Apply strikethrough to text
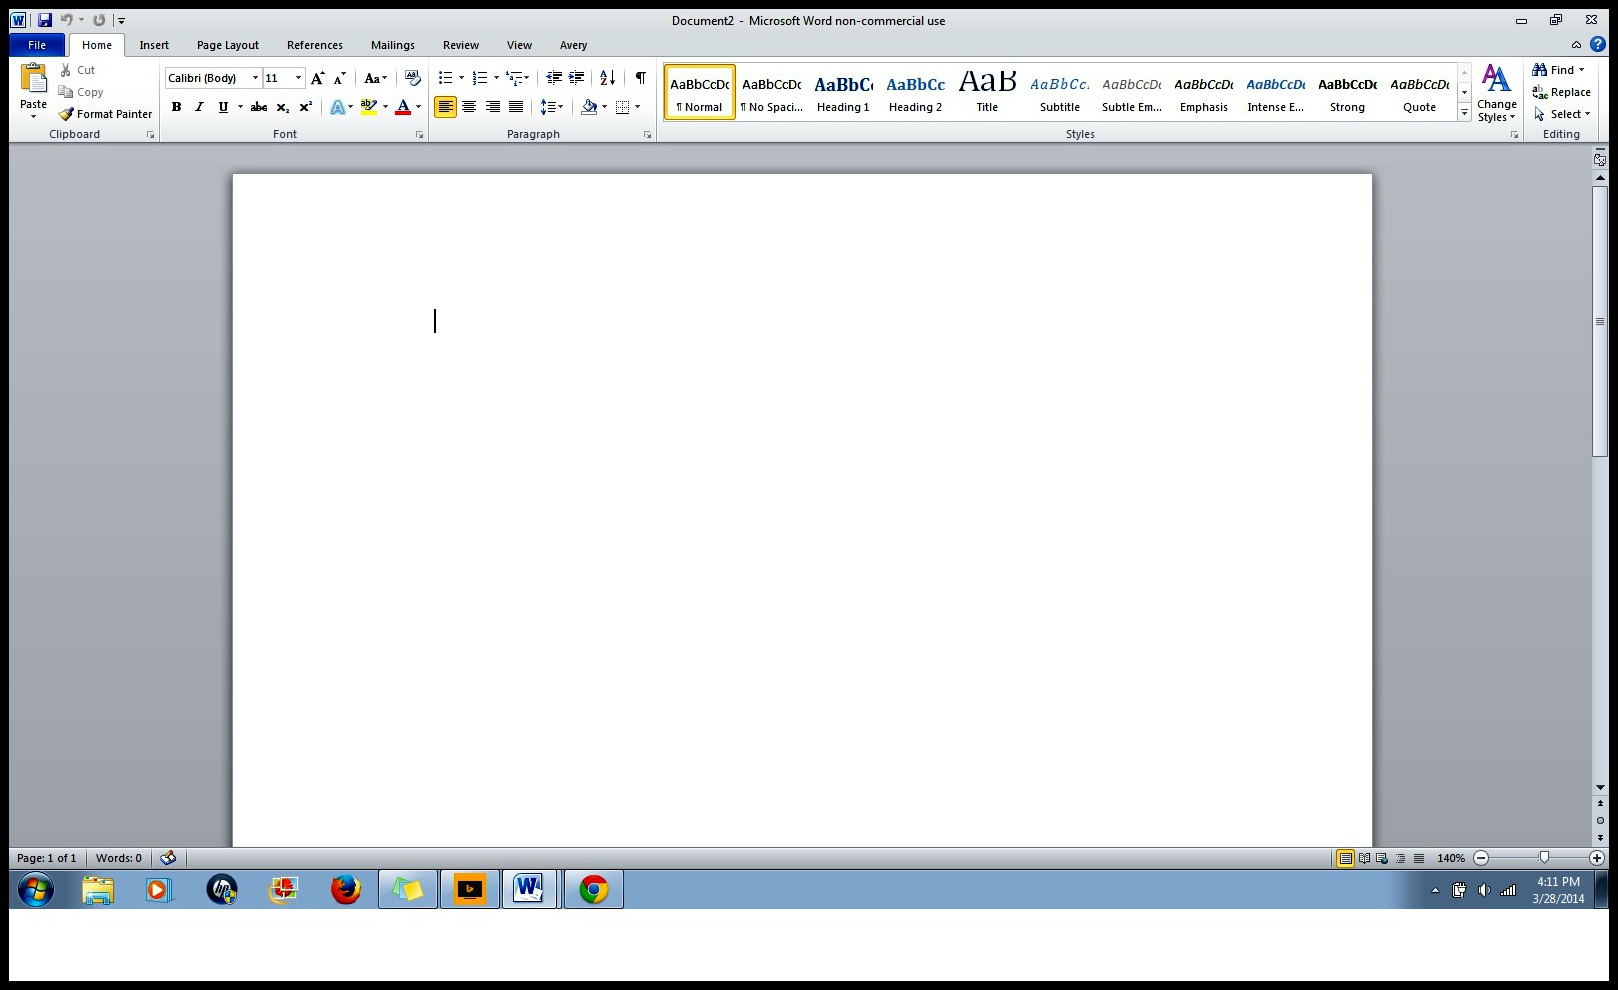1618x990 pixels. pos(259,107)
